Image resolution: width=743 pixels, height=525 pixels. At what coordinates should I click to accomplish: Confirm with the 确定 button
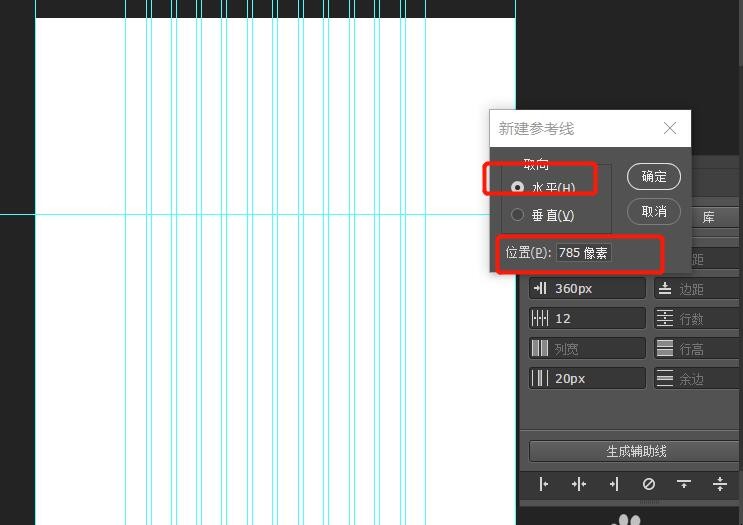pos(654,177)
